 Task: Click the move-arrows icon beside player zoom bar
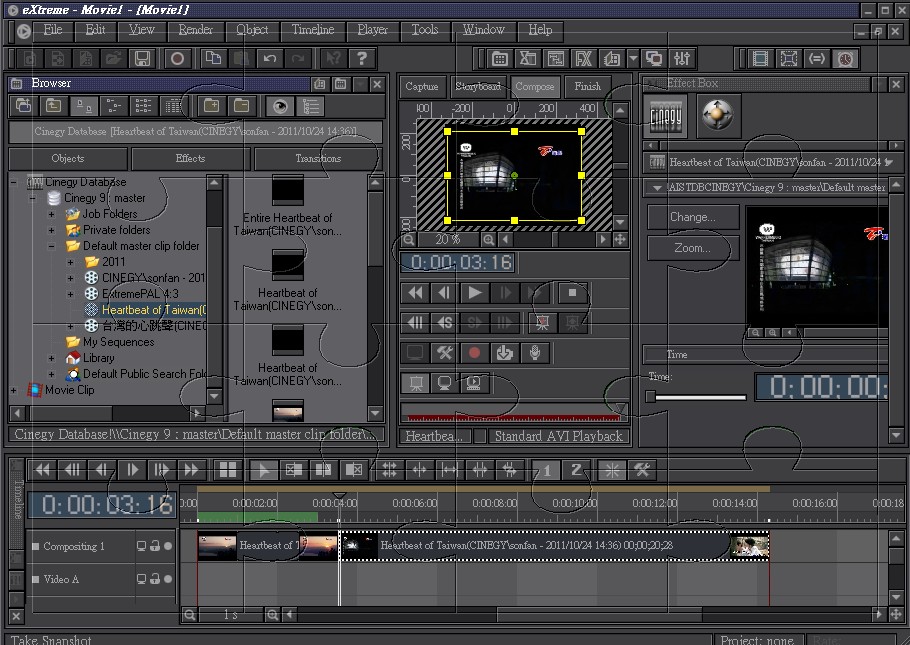click(620, 239)
